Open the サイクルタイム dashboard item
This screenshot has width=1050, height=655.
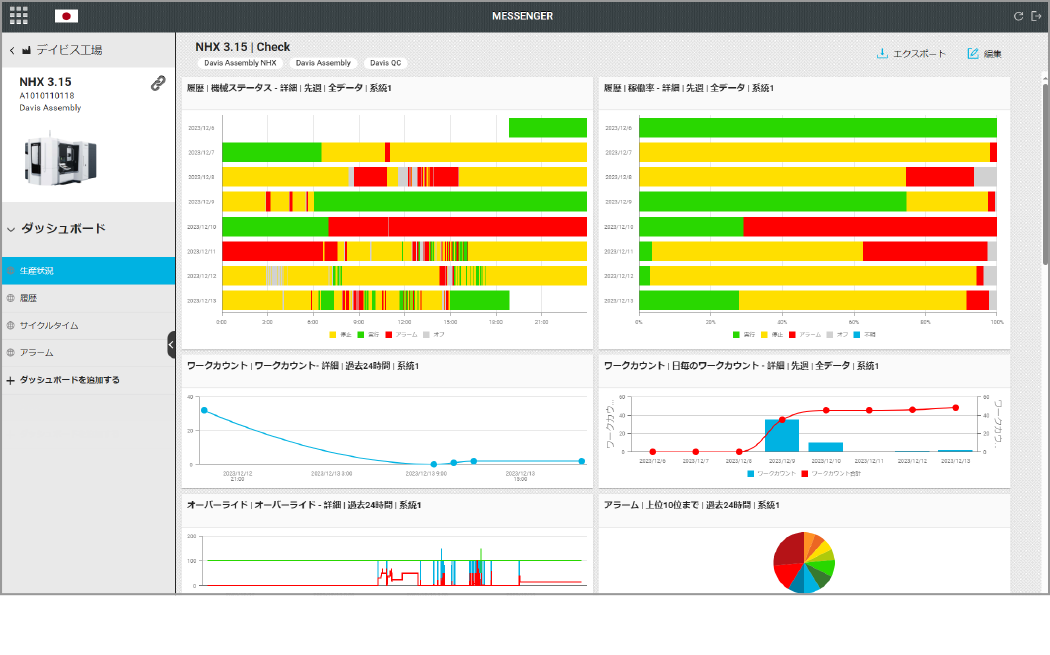pyautogui.click(x=88, y=325)
